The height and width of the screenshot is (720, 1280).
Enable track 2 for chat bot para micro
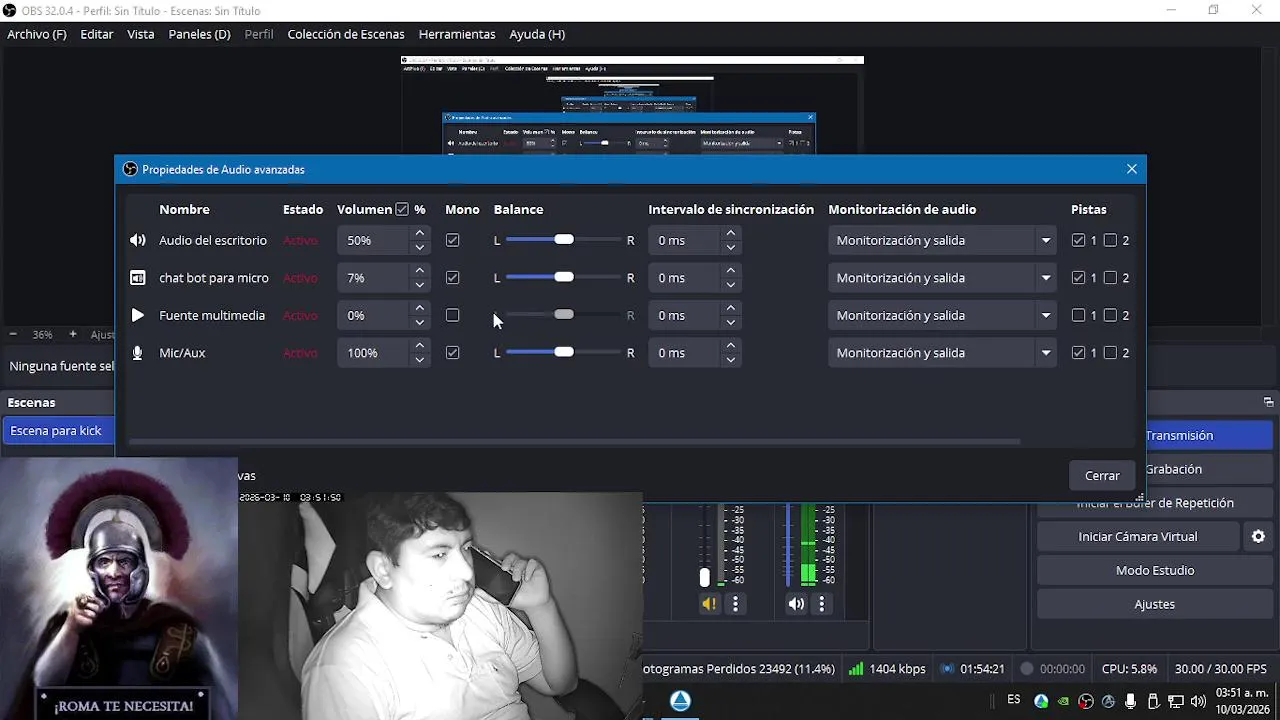(1110, 278)
